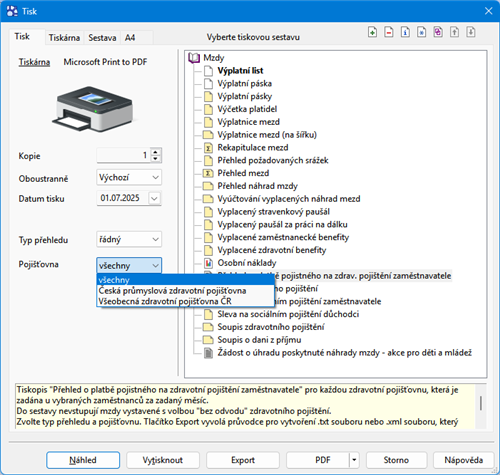Increase Kopie count with the up spinner
Image resolution: width=500 pixels, height=475 pixels.
[x=156, y=152]
